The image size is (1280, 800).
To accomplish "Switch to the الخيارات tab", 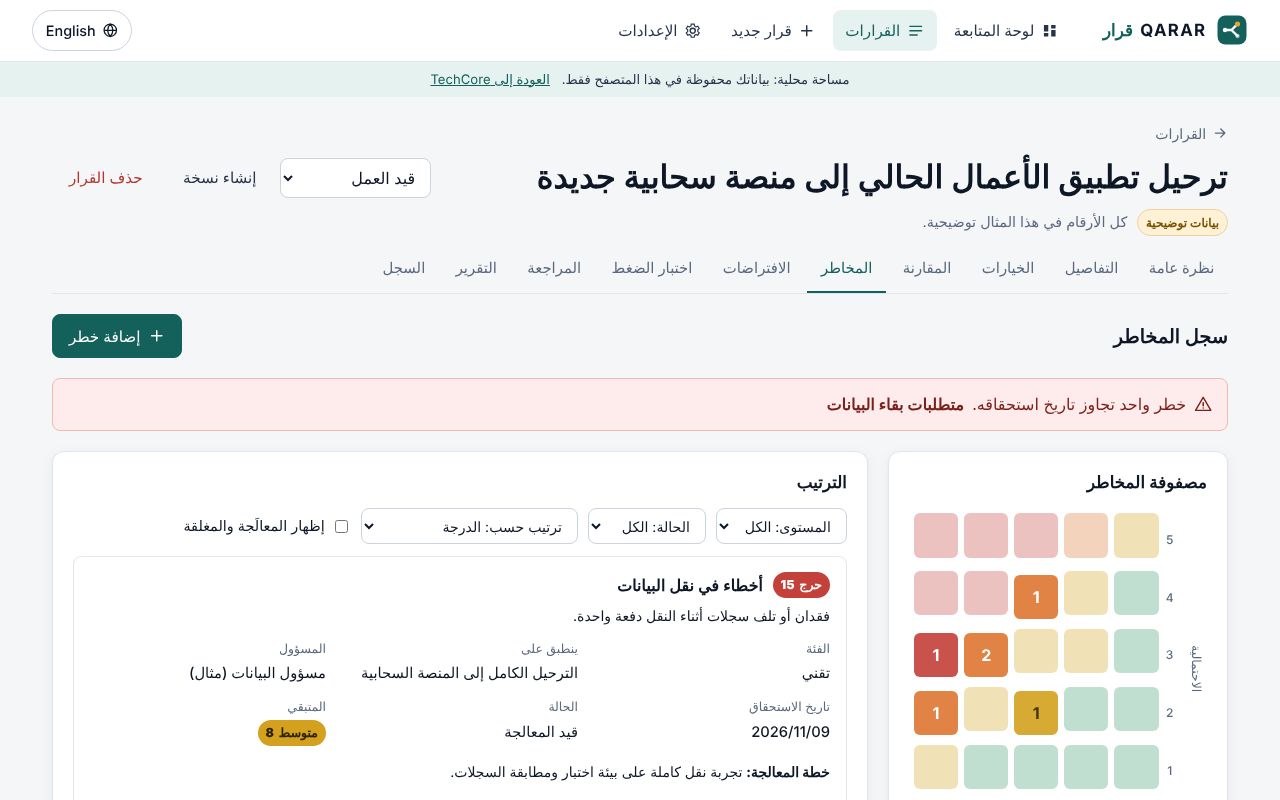I will pos(1008,268).
